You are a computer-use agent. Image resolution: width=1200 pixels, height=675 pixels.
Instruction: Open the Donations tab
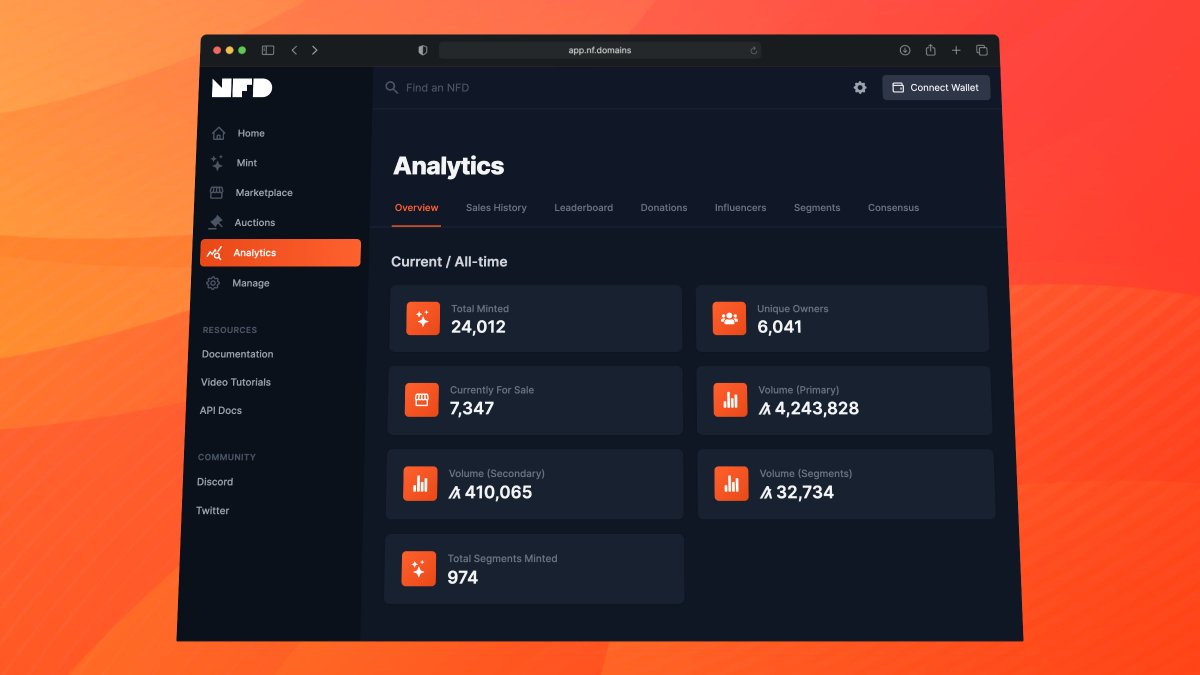664,208
